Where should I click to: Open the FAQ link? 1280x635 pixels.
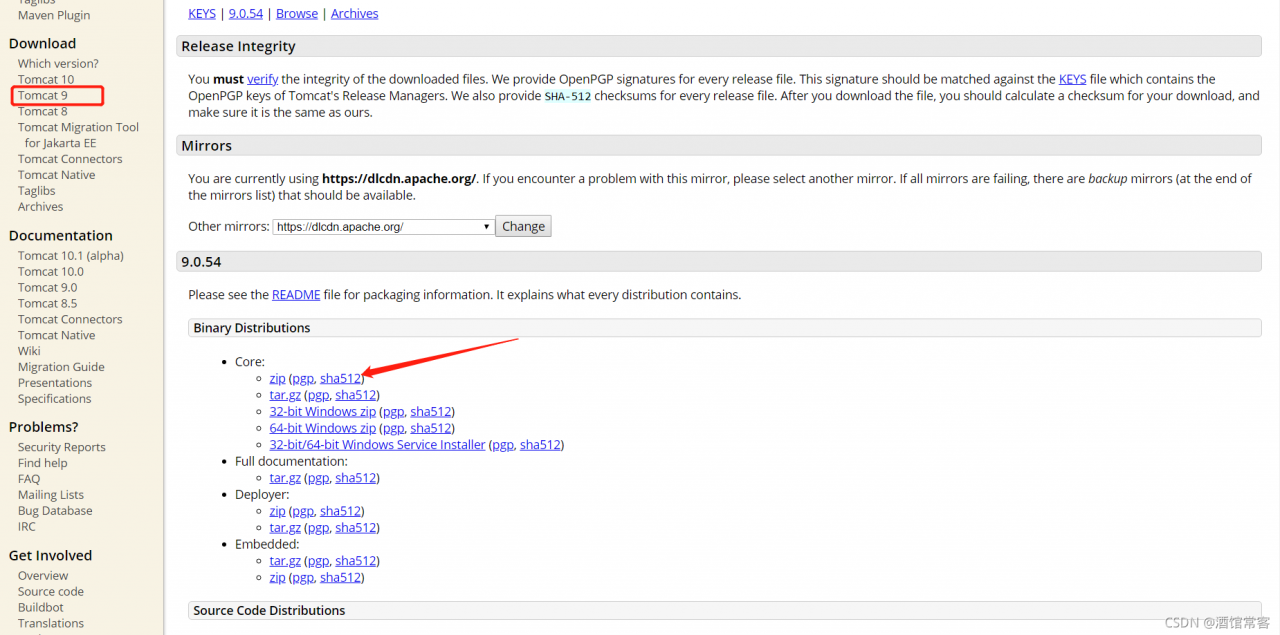(x=29, y=479)
